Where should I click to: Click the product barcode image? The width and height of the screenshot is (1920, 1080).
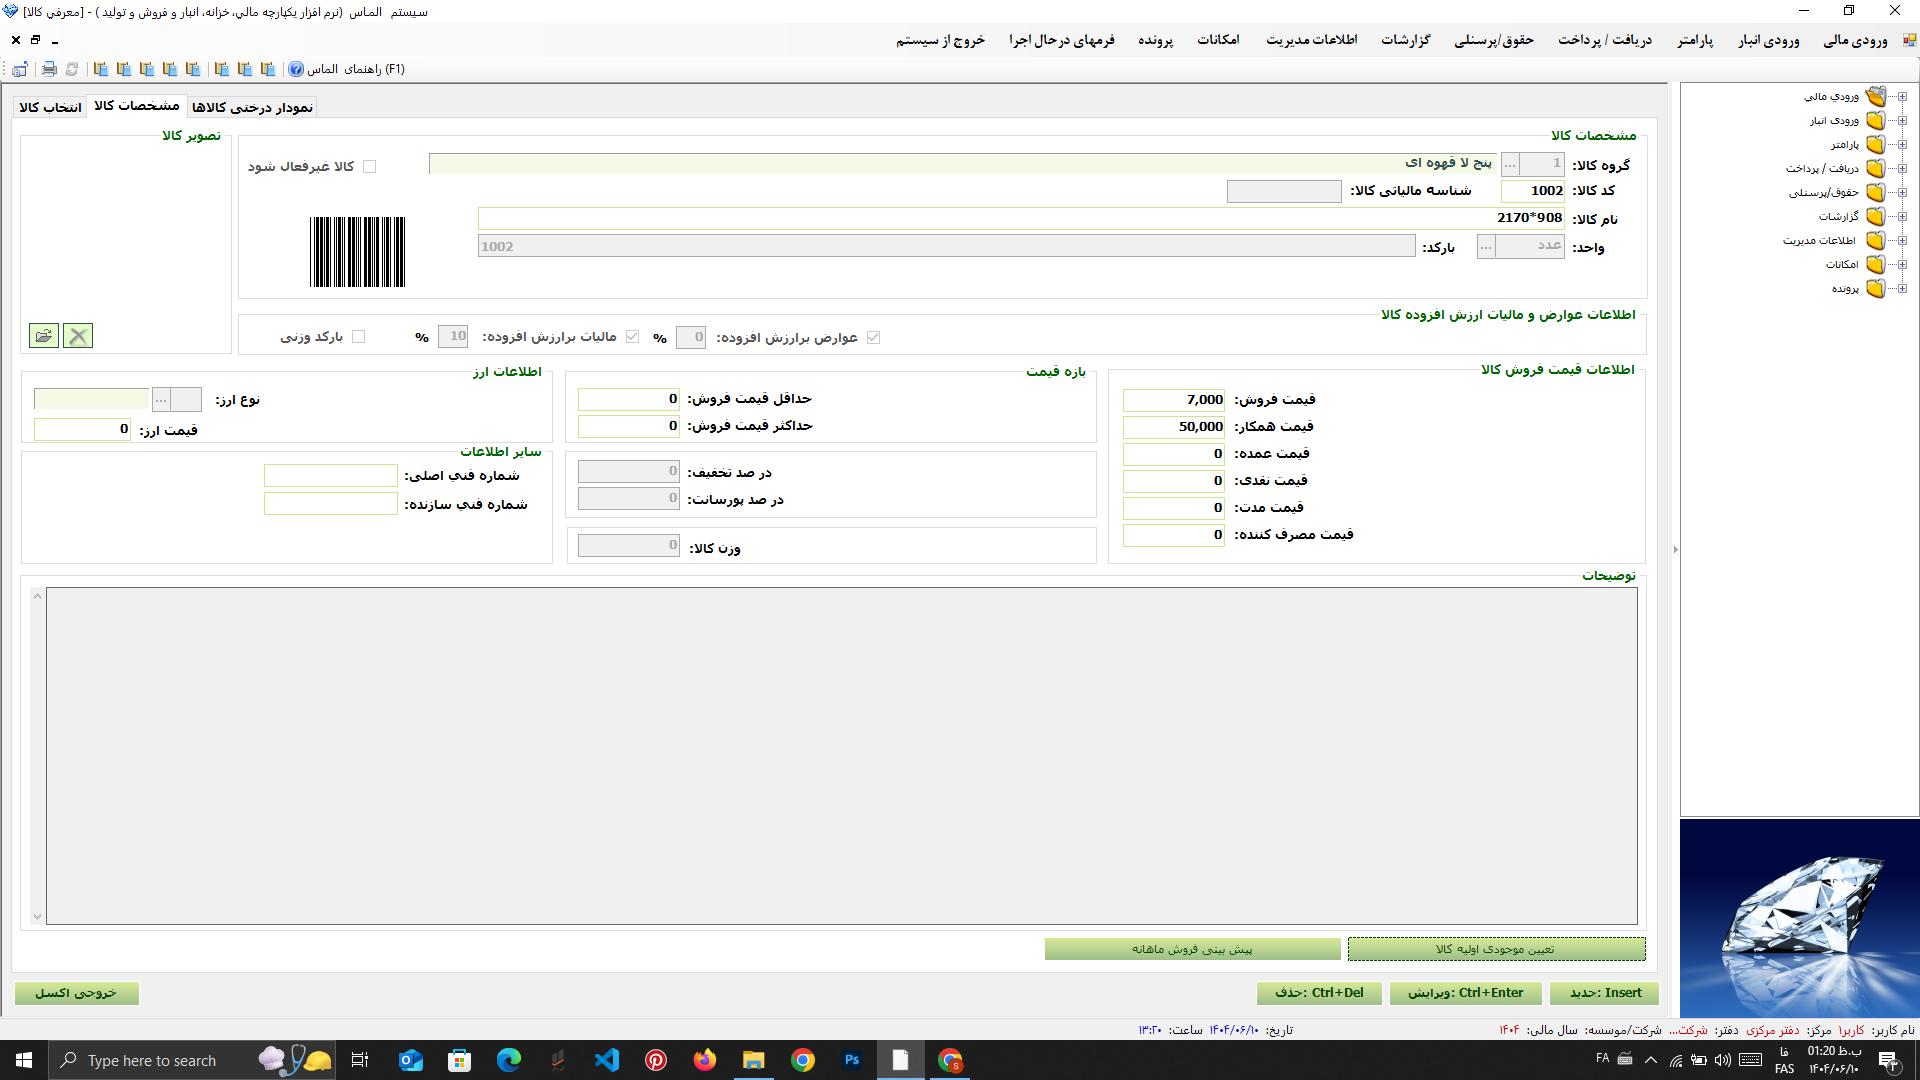[x=357, y=252]
